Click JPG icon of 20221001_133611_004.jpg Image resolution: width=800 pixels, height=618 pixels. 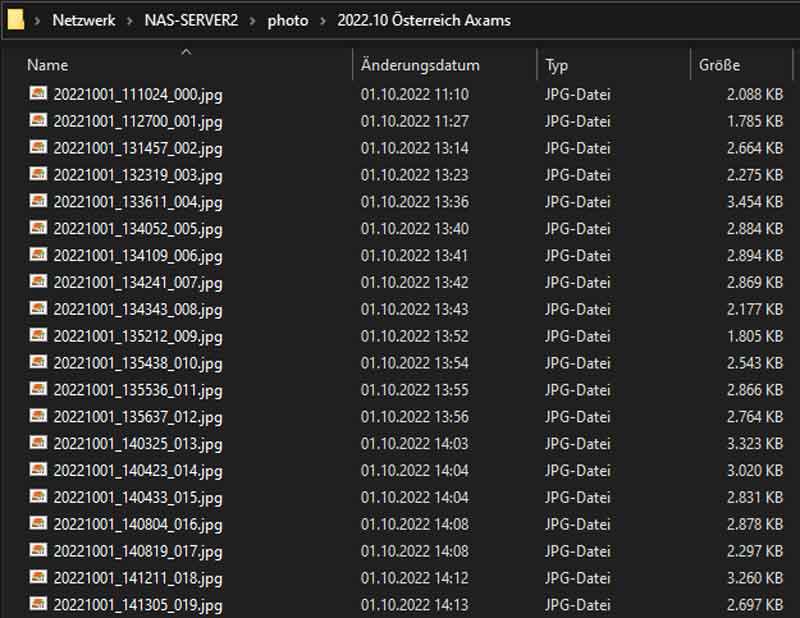[38, 201]
